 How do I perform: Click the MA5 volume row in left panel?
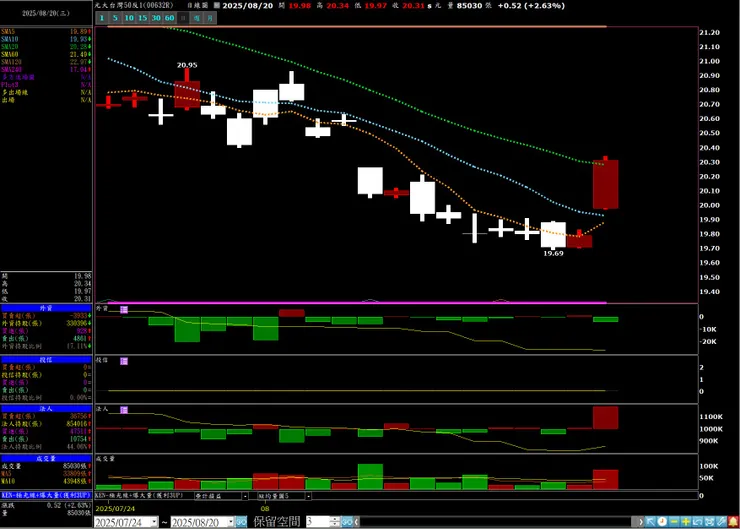coord(46,473)
